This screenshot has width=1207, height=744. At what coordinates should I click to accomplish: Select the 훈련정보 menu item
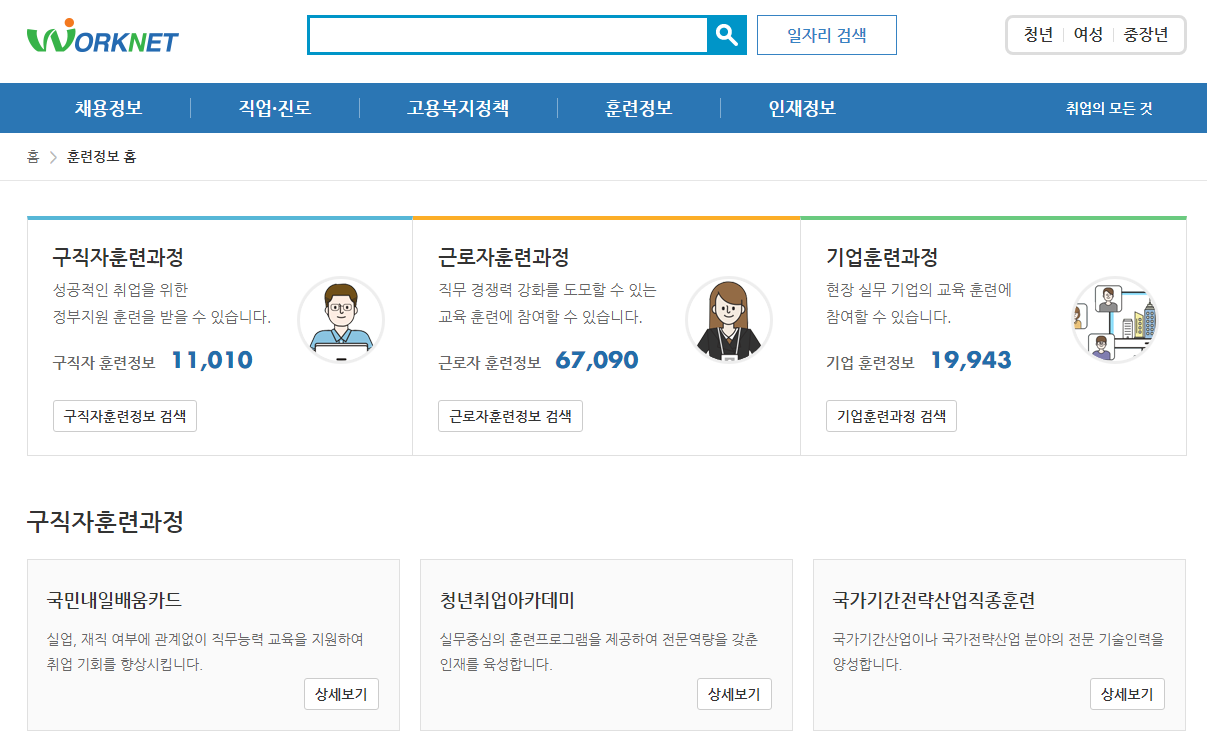coord(638,107)
